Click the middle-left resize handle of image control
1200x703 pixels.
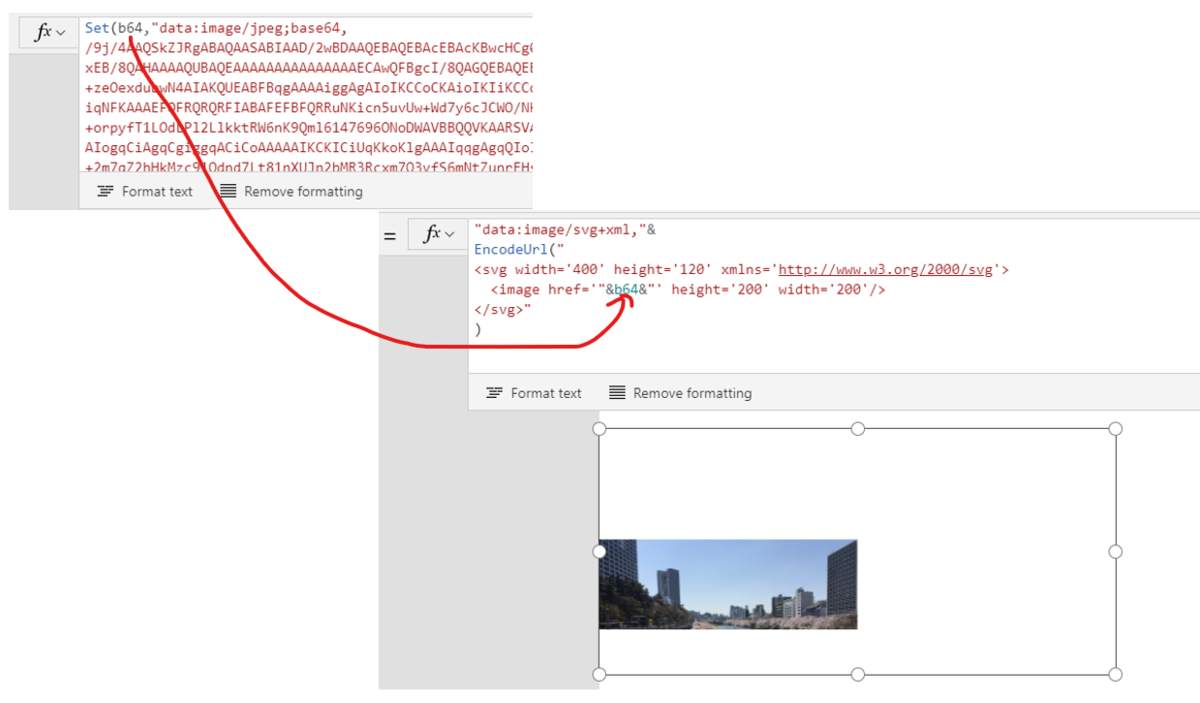coord(599,551)
